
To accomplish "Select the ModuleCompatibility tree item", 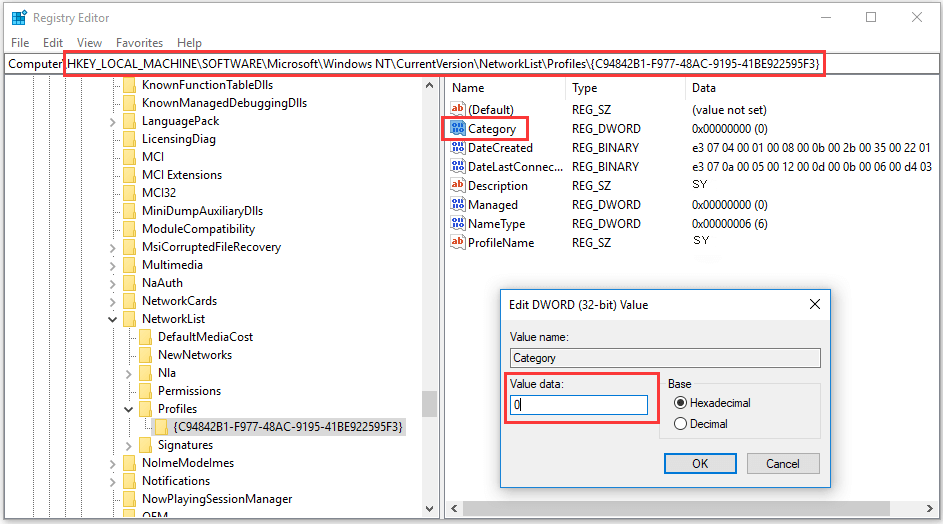I will pos(198,229).
